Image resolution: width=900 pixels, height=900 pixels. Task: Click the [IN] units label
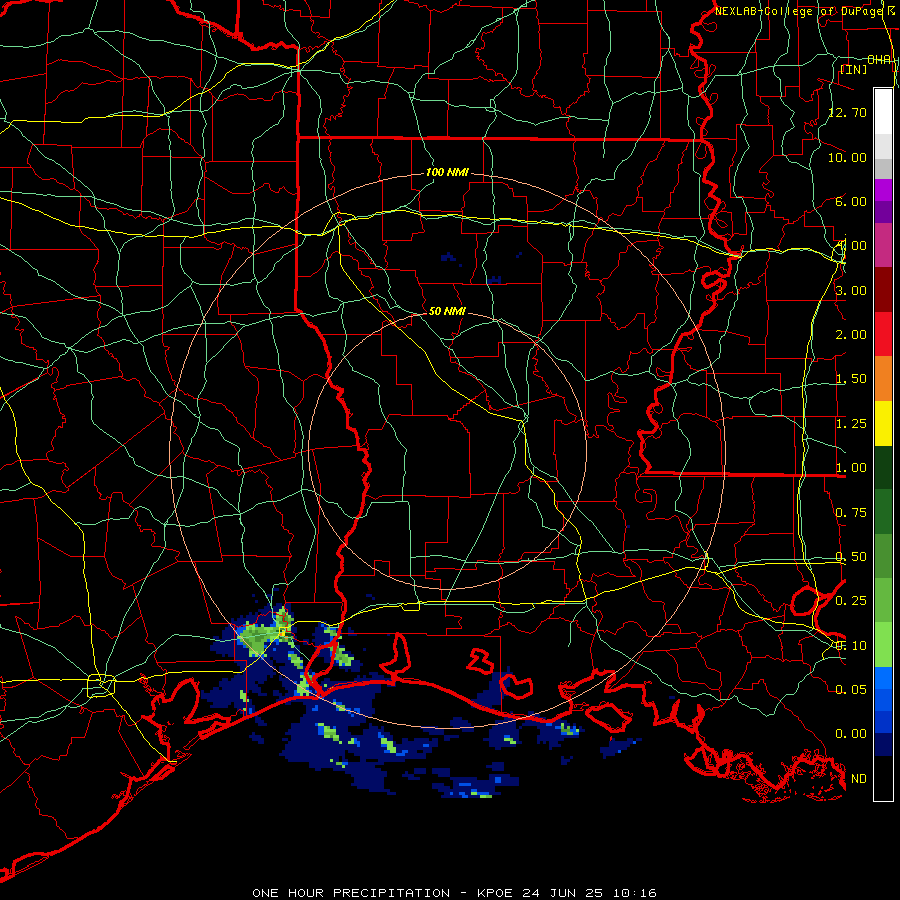853,69
